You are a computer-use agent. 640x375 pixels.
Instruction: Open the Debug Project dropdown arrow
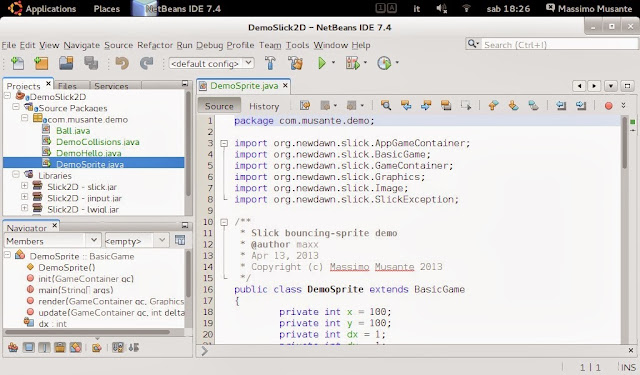(365, 62)
